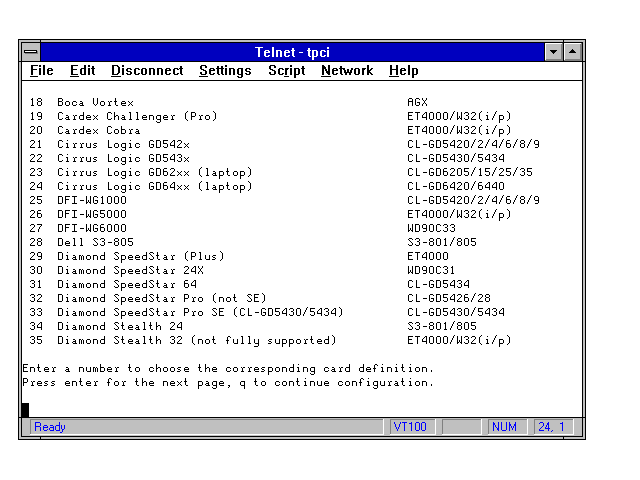The width and height of the screenshot is (640, 480).
Task: Click the maximize arrow in title bar
Action: pyautogui.click(x=573, y=51)
